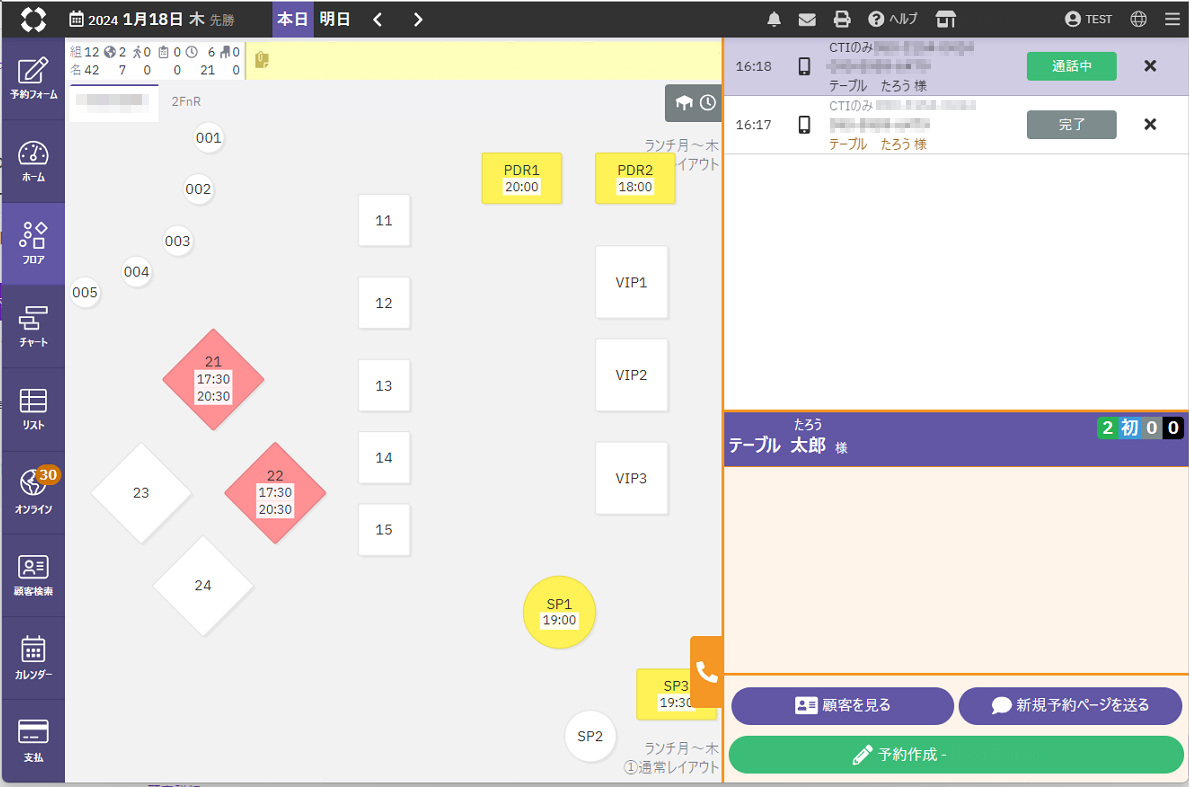Toggle the orange phone call panel tab
This screenshot has height=787, width=1189.
click(x=707, y=671)
